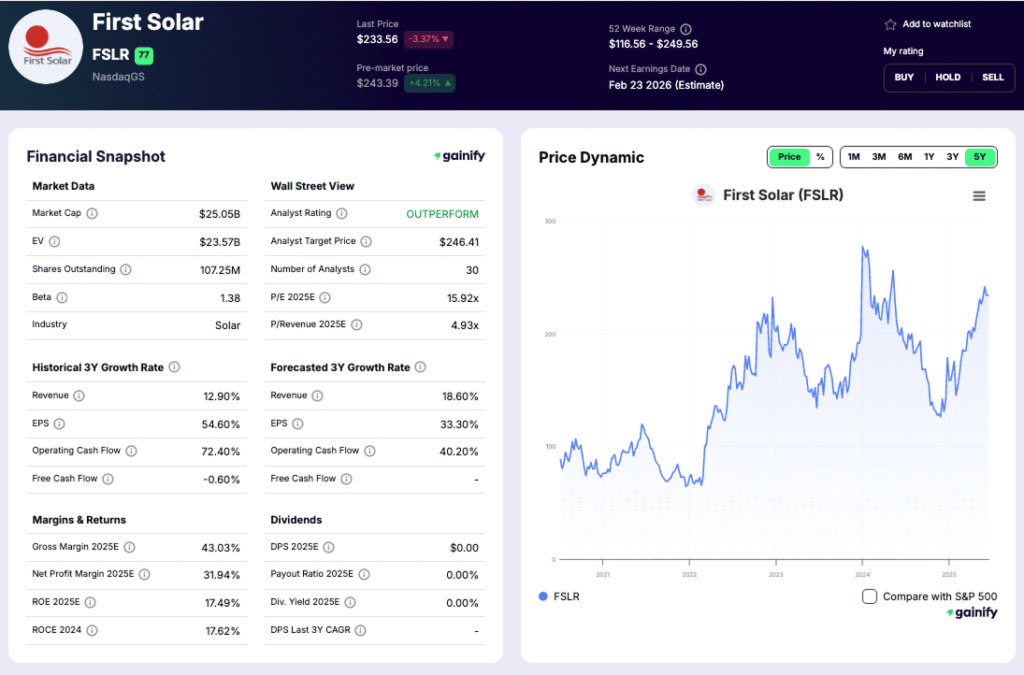Enable Compare with S&P 500

(869, 596)
